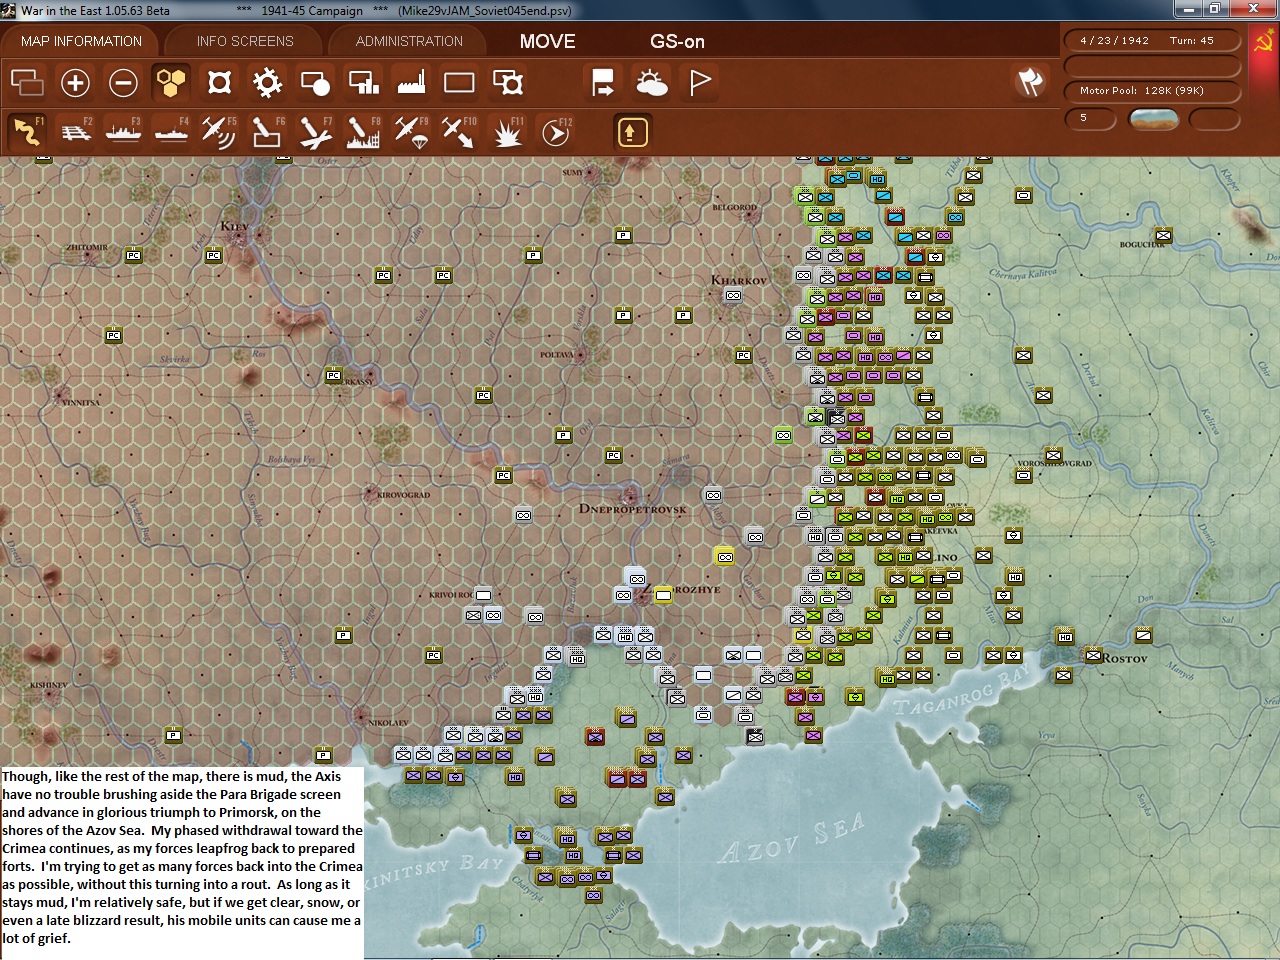1280x960 pixels.
Task: Click the Azov Sea label
Action: pyautogui.click(x=790, y=840)
